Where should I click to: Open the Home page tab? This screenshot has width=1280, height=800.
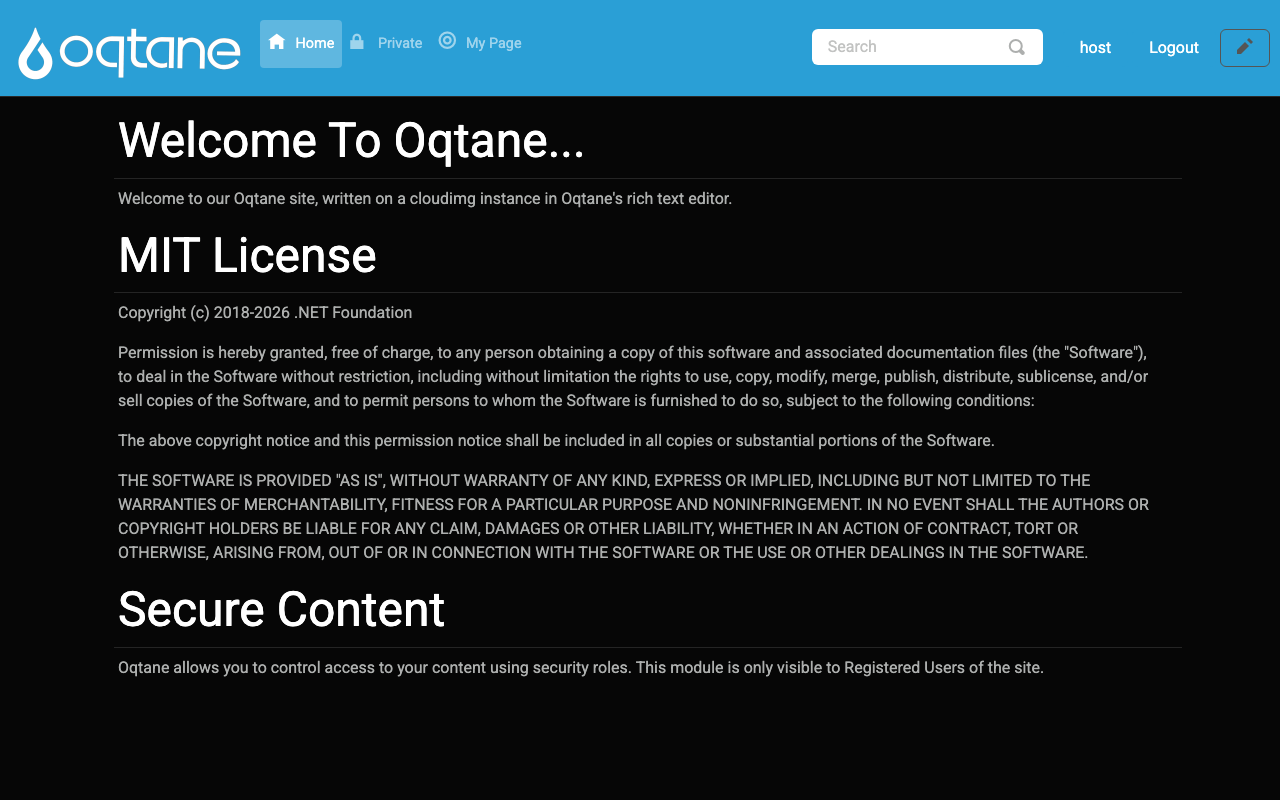(301, 44)
